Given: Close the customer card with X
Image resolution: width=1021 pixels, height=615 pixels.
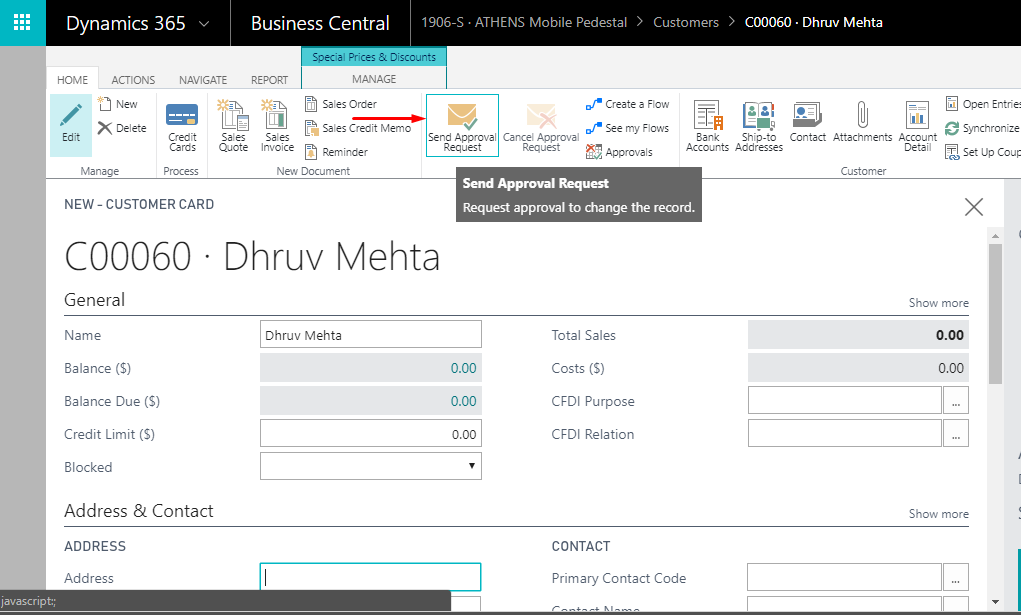Looking at the screenshot, I should tap(973, 207).
